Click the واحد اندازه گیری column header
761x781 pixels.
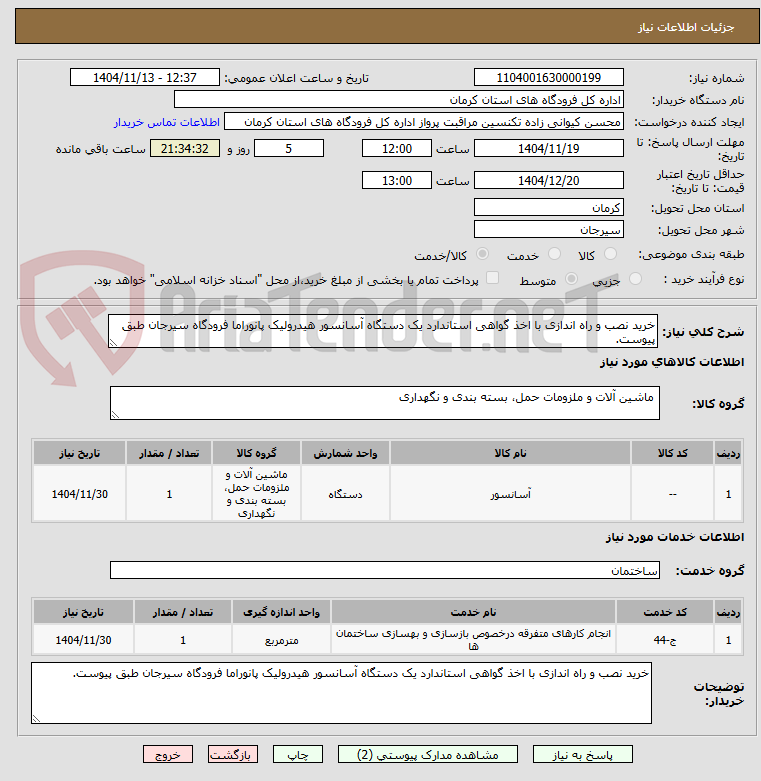[281, 612]
